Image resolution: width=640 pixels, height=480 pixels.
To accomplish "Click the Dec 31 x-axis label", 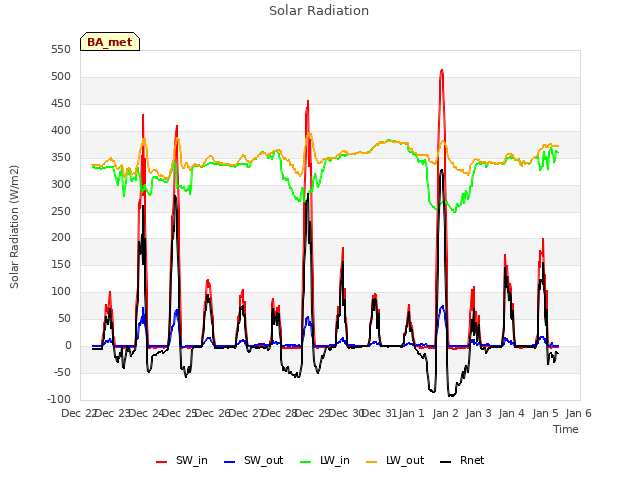I will (x=379, y=413).
